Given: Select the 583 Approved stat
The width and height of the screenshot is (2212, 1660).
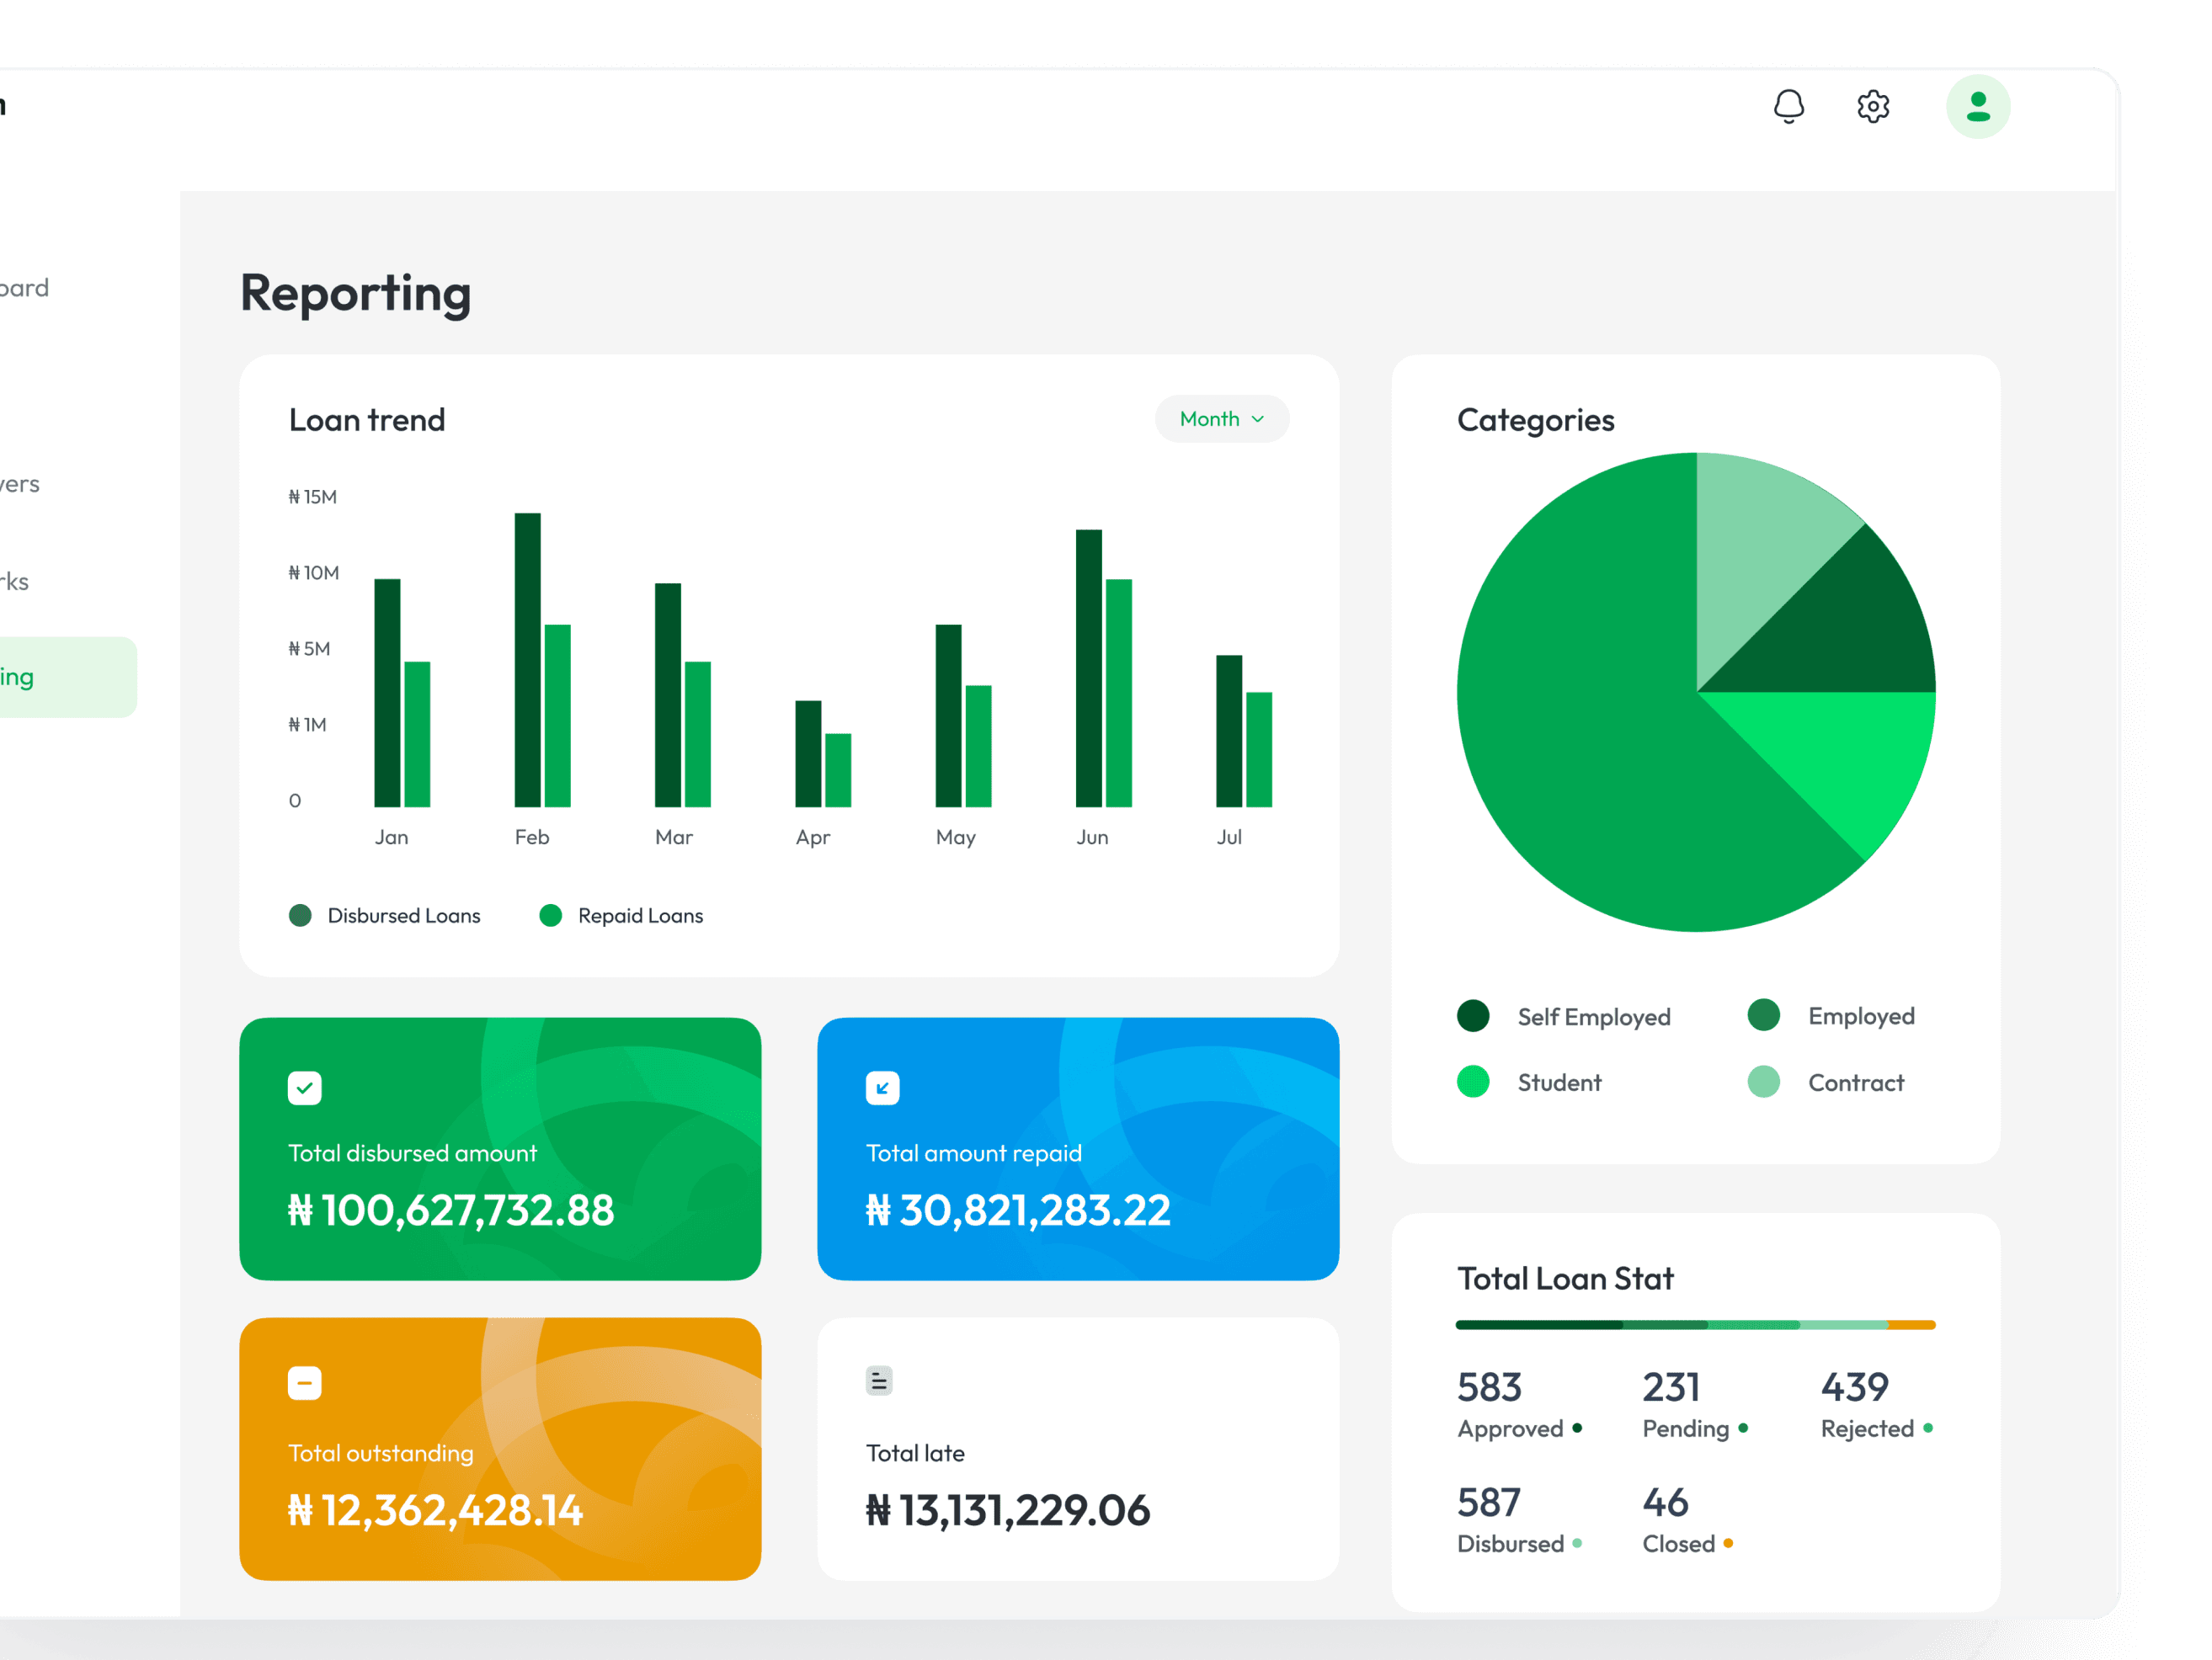Looking at the screenshot, I should click(1518, 1404).
